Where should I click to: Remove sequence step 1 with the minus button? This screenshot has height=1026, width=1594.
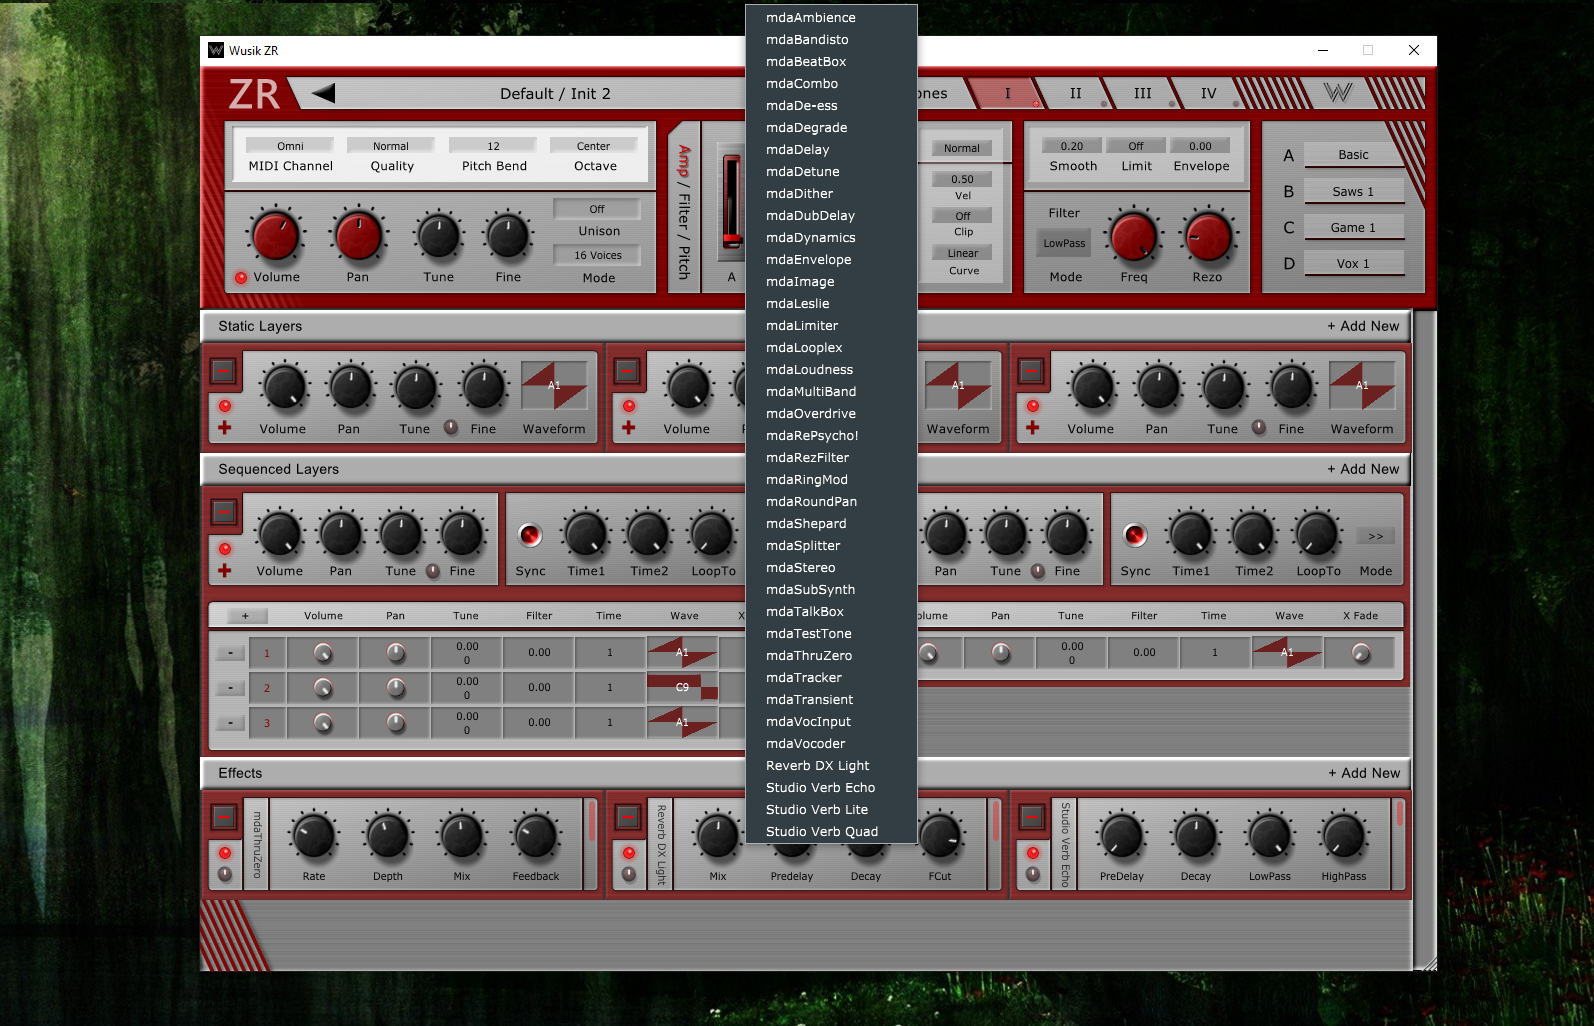231,653
